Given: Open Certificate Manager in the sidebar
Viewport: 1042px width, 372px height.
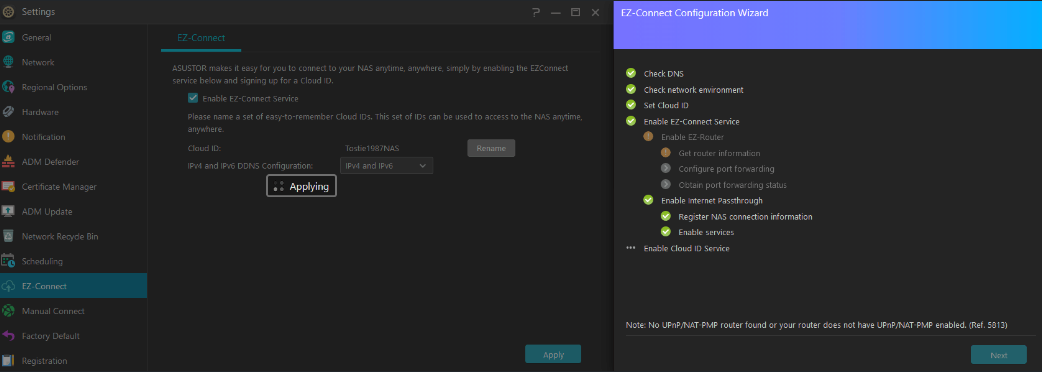Looking at the screenshot, I should tap(73, 187).
